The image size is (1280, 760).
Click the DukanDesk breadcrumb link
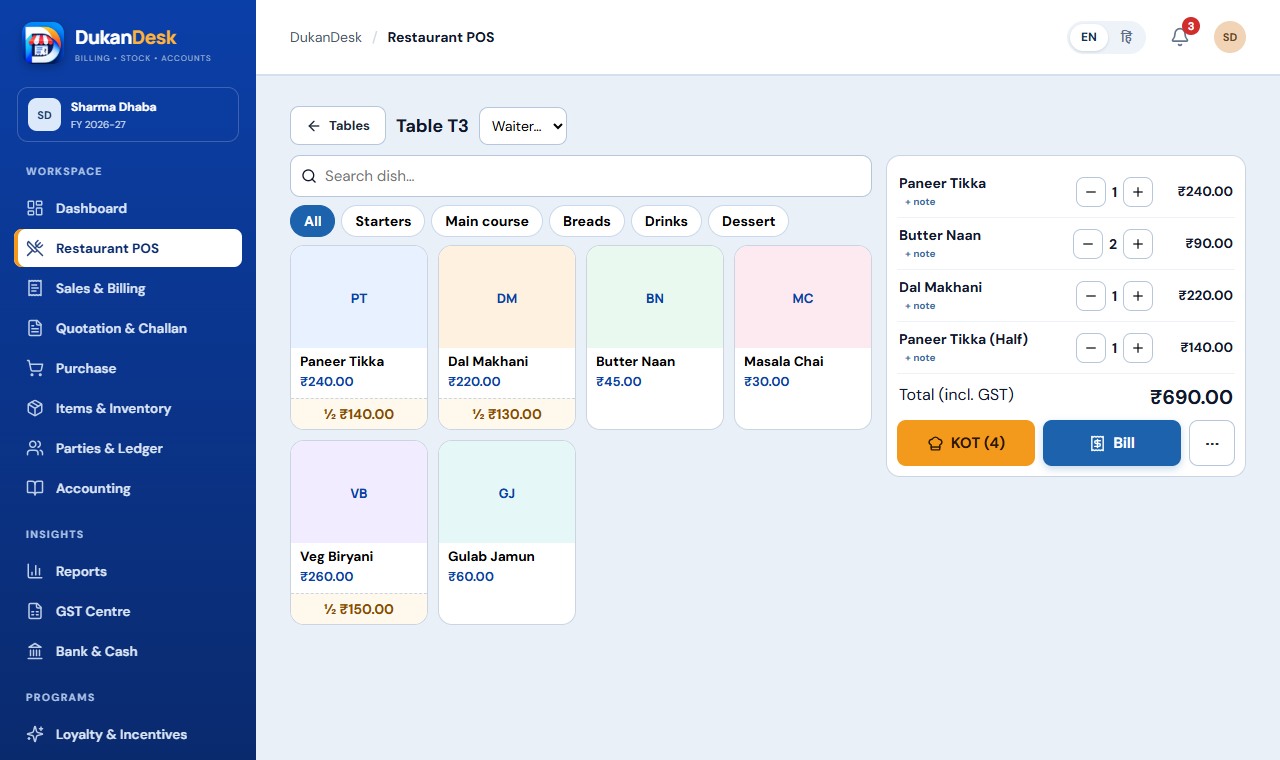tap(326, 37)
